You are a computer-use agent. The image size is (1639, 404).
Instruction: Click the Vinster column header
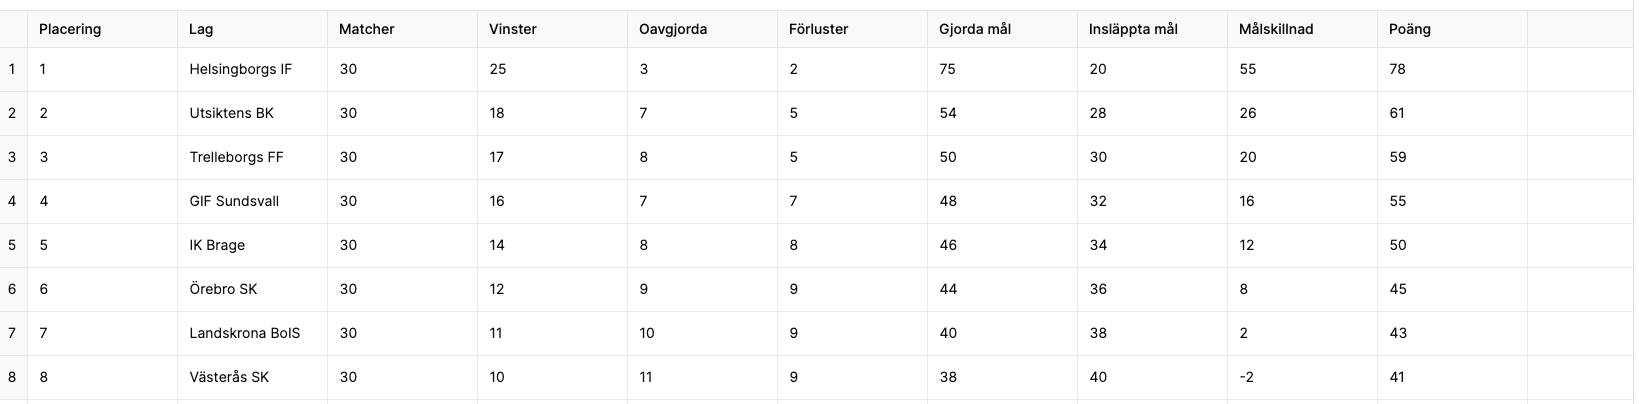pos(552,29)
